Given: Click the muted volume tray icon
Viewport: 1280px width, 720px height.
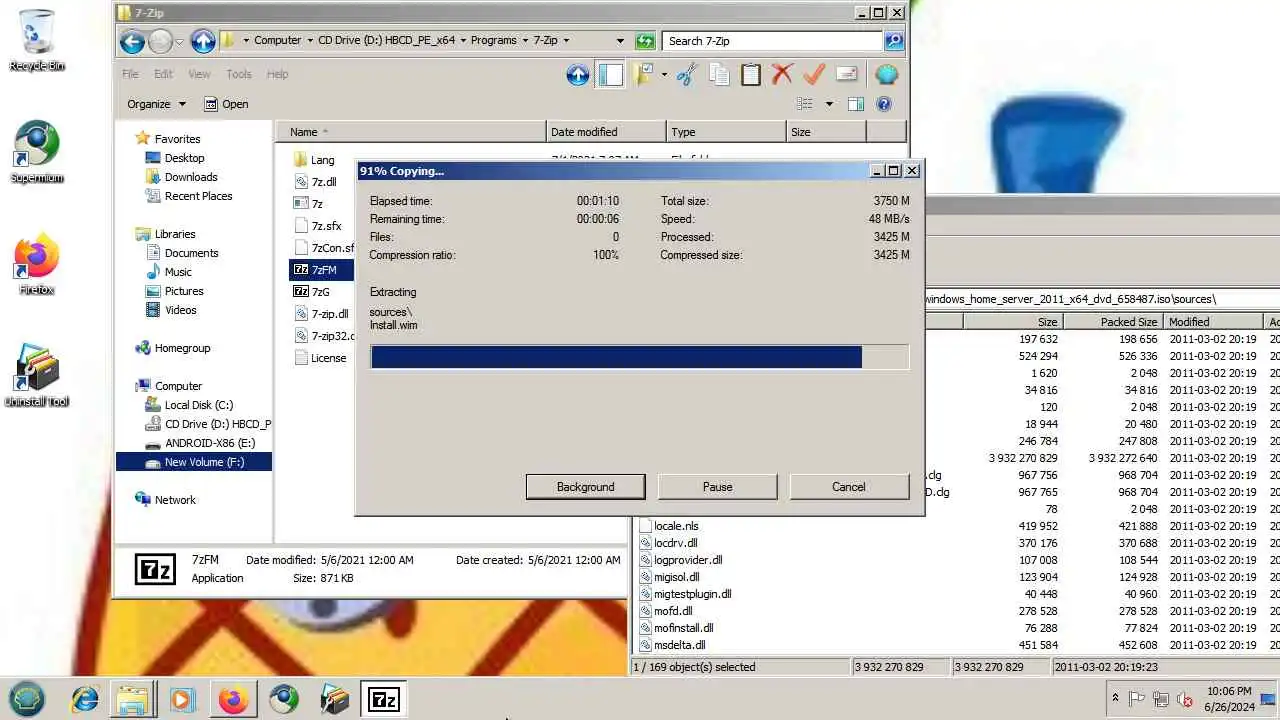Looking at the screenshot, I should point(1185,699).
